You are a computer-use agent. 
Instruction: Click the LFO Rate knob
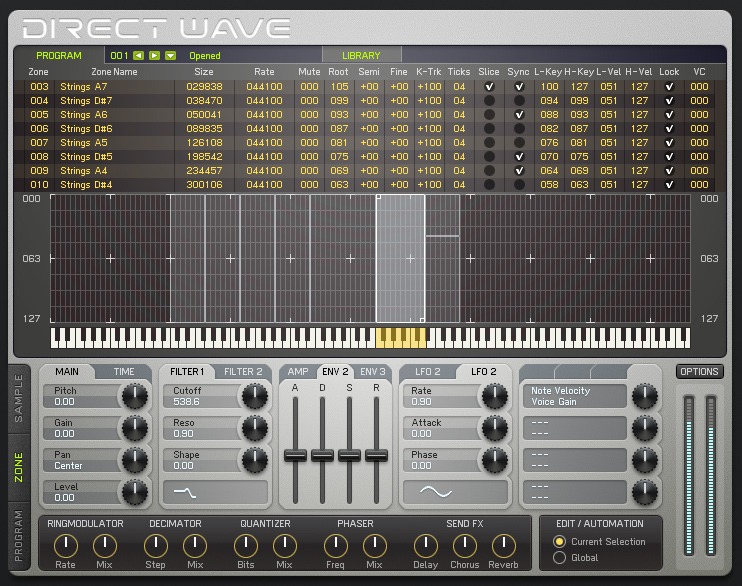tap(495, 396)
